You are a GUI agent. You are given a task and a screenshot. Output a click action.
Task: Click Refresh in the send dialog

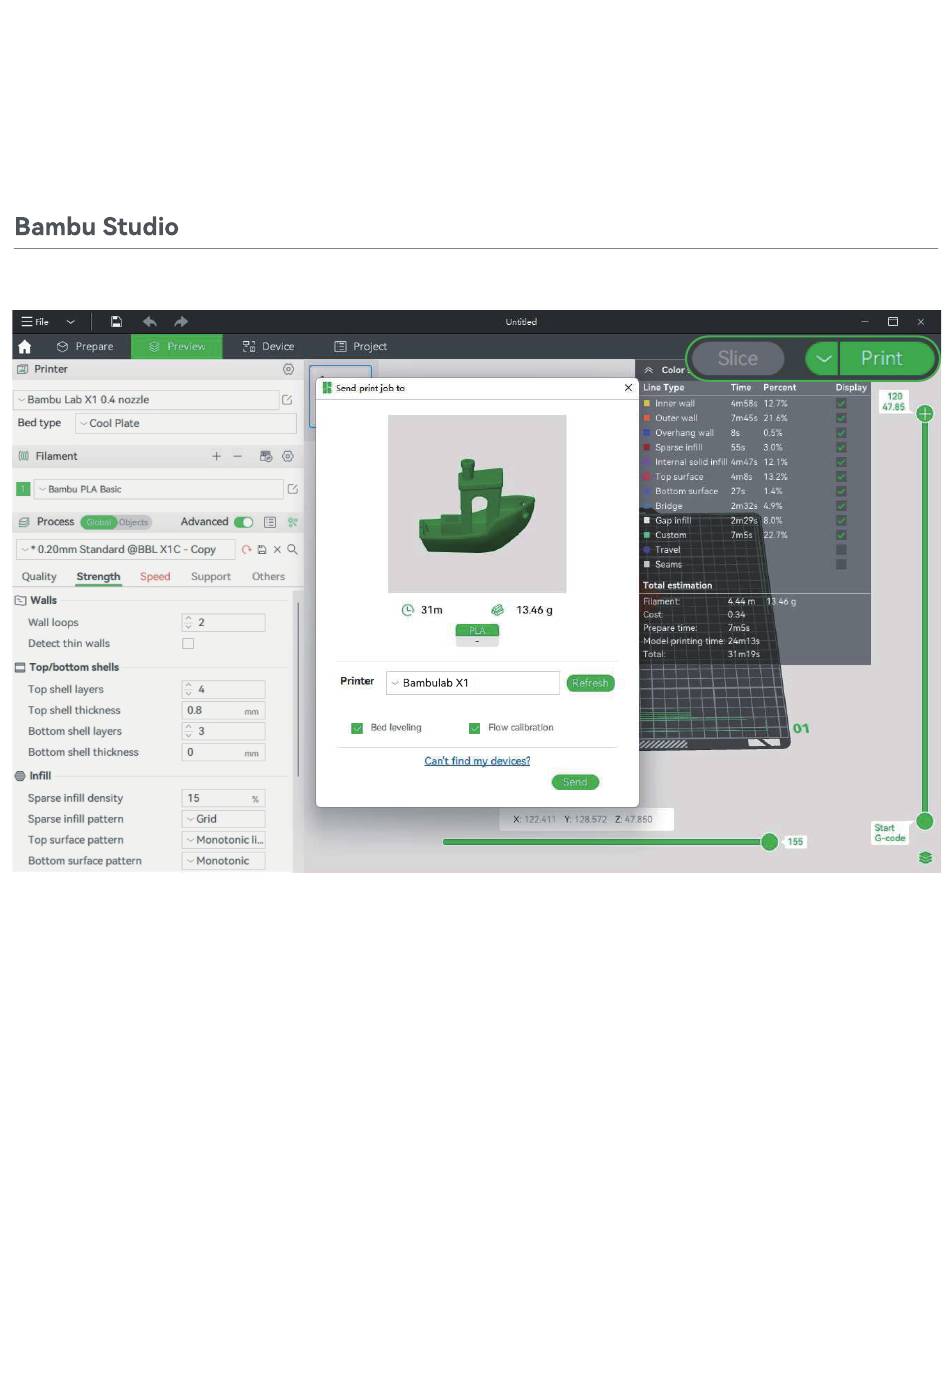coord(590,684)
